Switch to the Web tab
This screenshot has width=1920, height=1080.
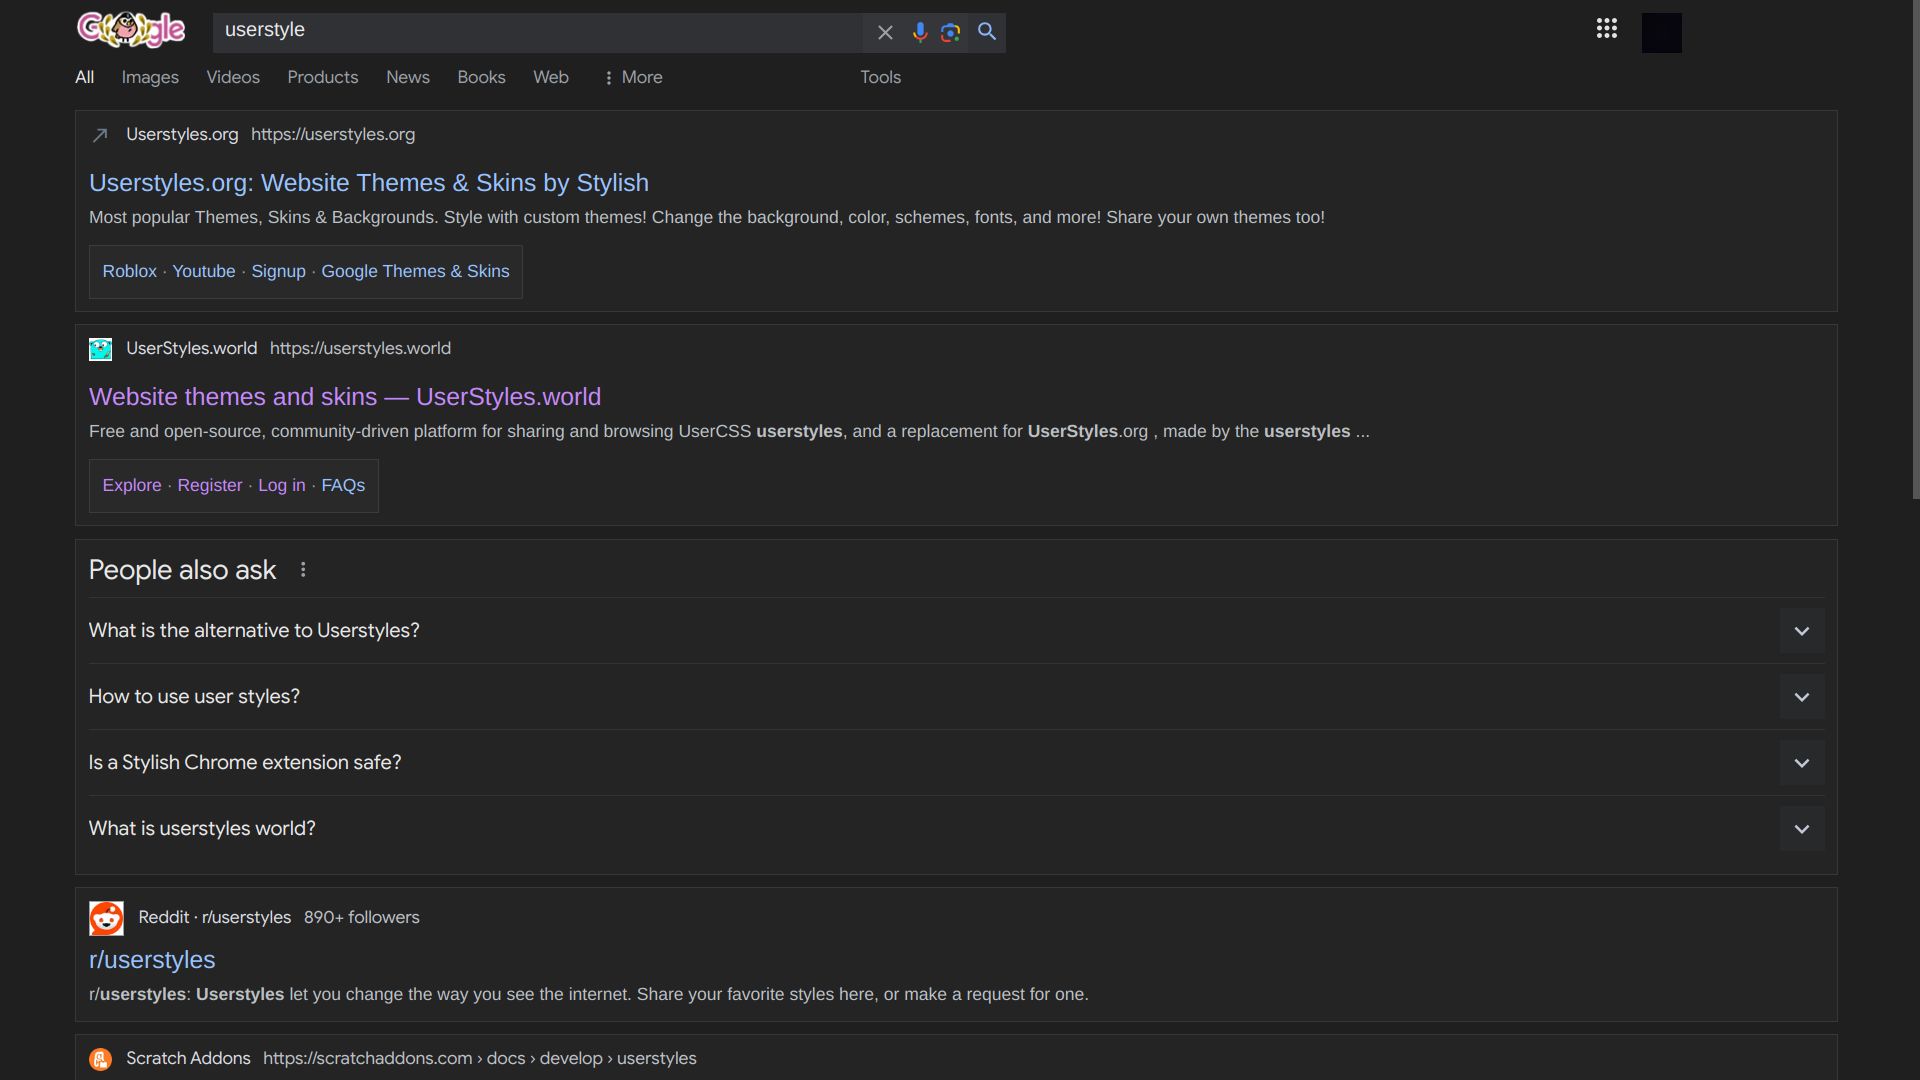[x=551, y=77]
